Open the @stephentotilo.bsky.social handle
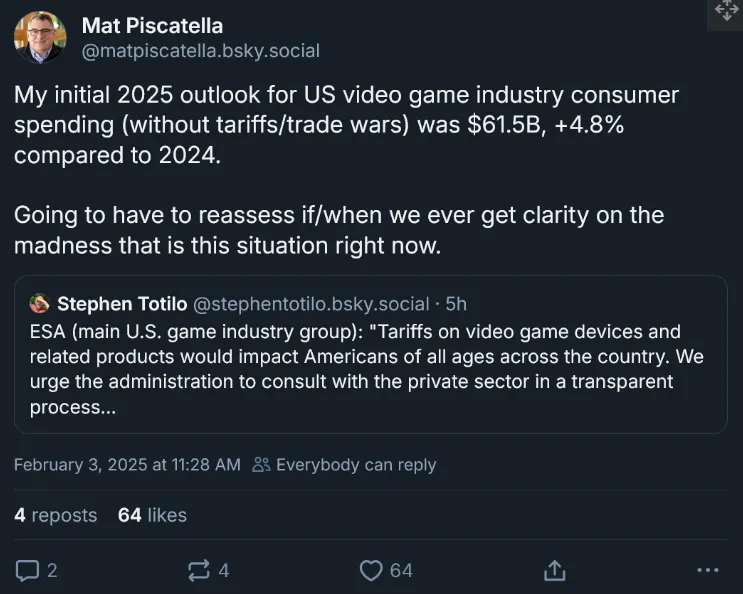The image size is (743, 594). (309, 303)
